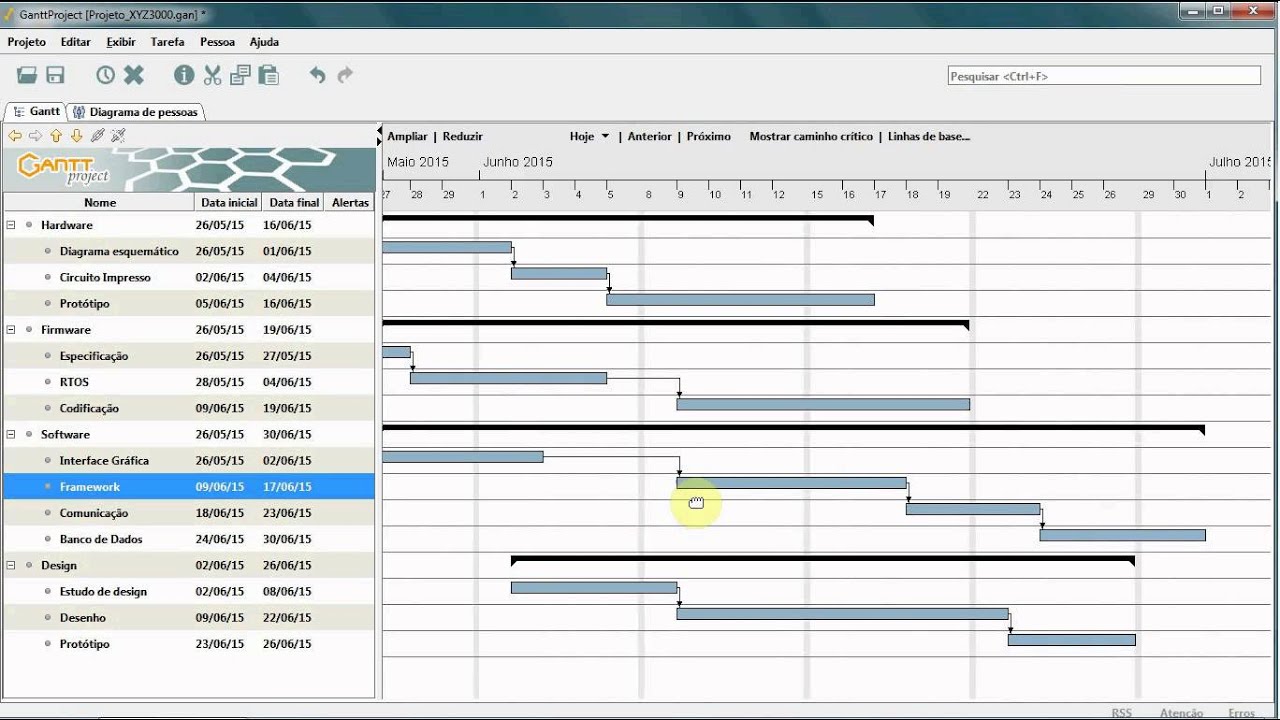Unindent task with yellow left arrow
Image resolution: width=1280 pixels, height=720 pixels.
click(x=15, y=135)
